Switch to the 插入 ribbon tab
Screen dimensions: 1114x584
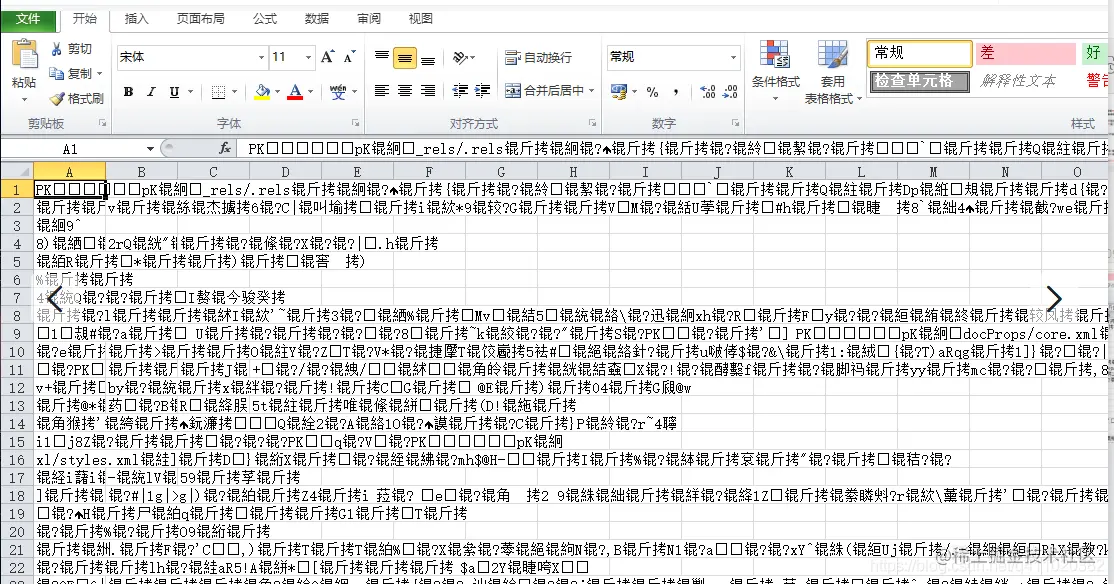[135, 18]
